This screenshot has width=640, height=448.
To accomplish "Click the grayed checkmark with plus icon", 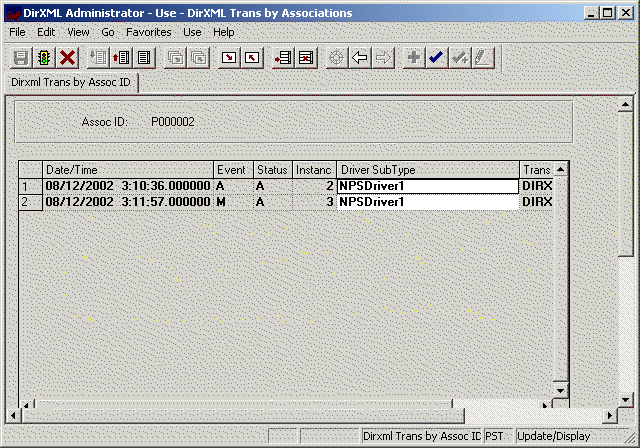I will tap(460, 58).
